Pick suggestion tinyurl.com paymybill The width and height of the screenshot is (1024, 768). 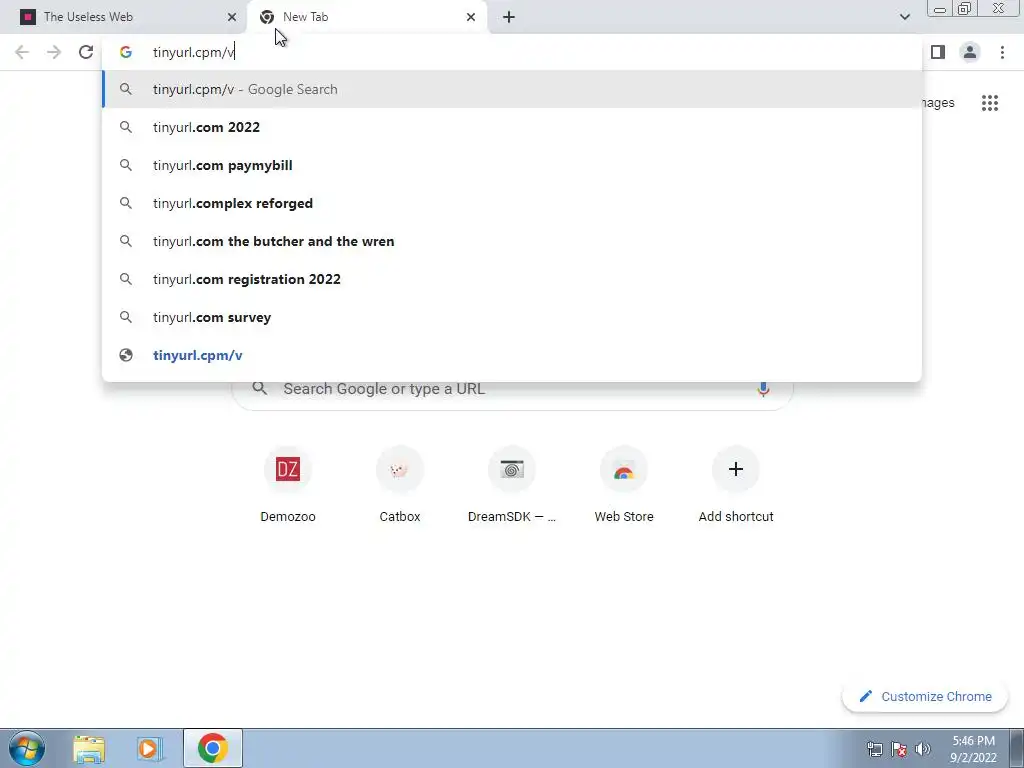click(x=512, y=165)
